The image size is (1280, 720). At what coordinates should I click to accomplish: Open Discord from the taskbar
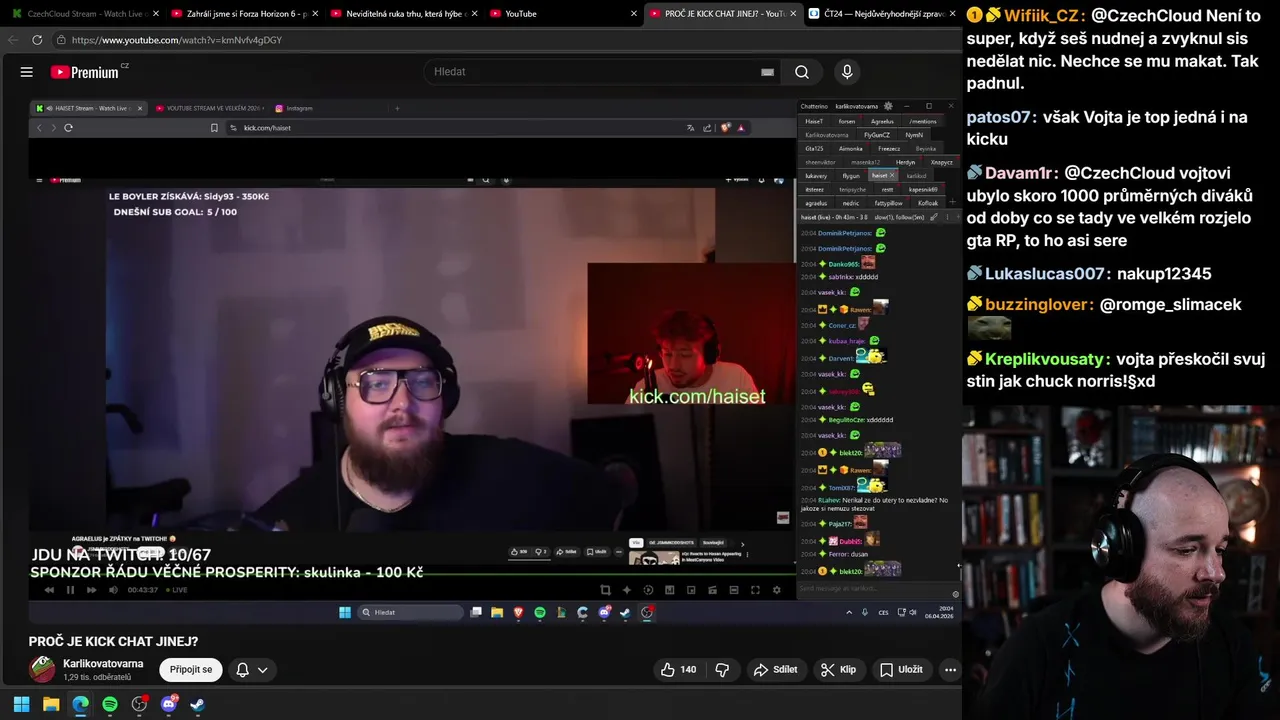(168, 704)
